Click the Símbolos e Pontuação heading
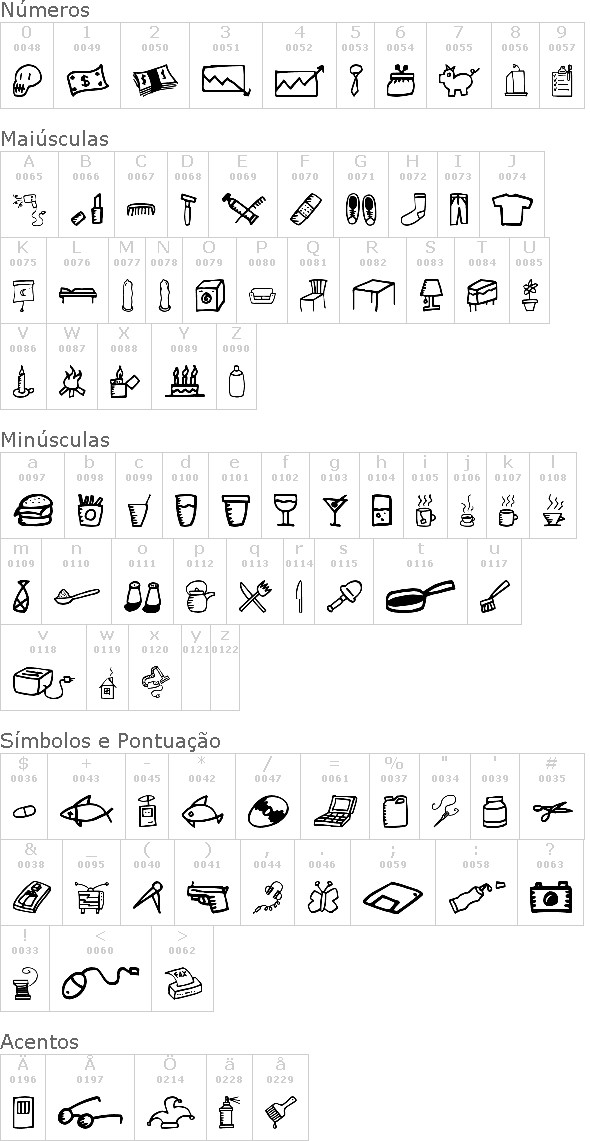590x1141 pixels. pos(110,741)
